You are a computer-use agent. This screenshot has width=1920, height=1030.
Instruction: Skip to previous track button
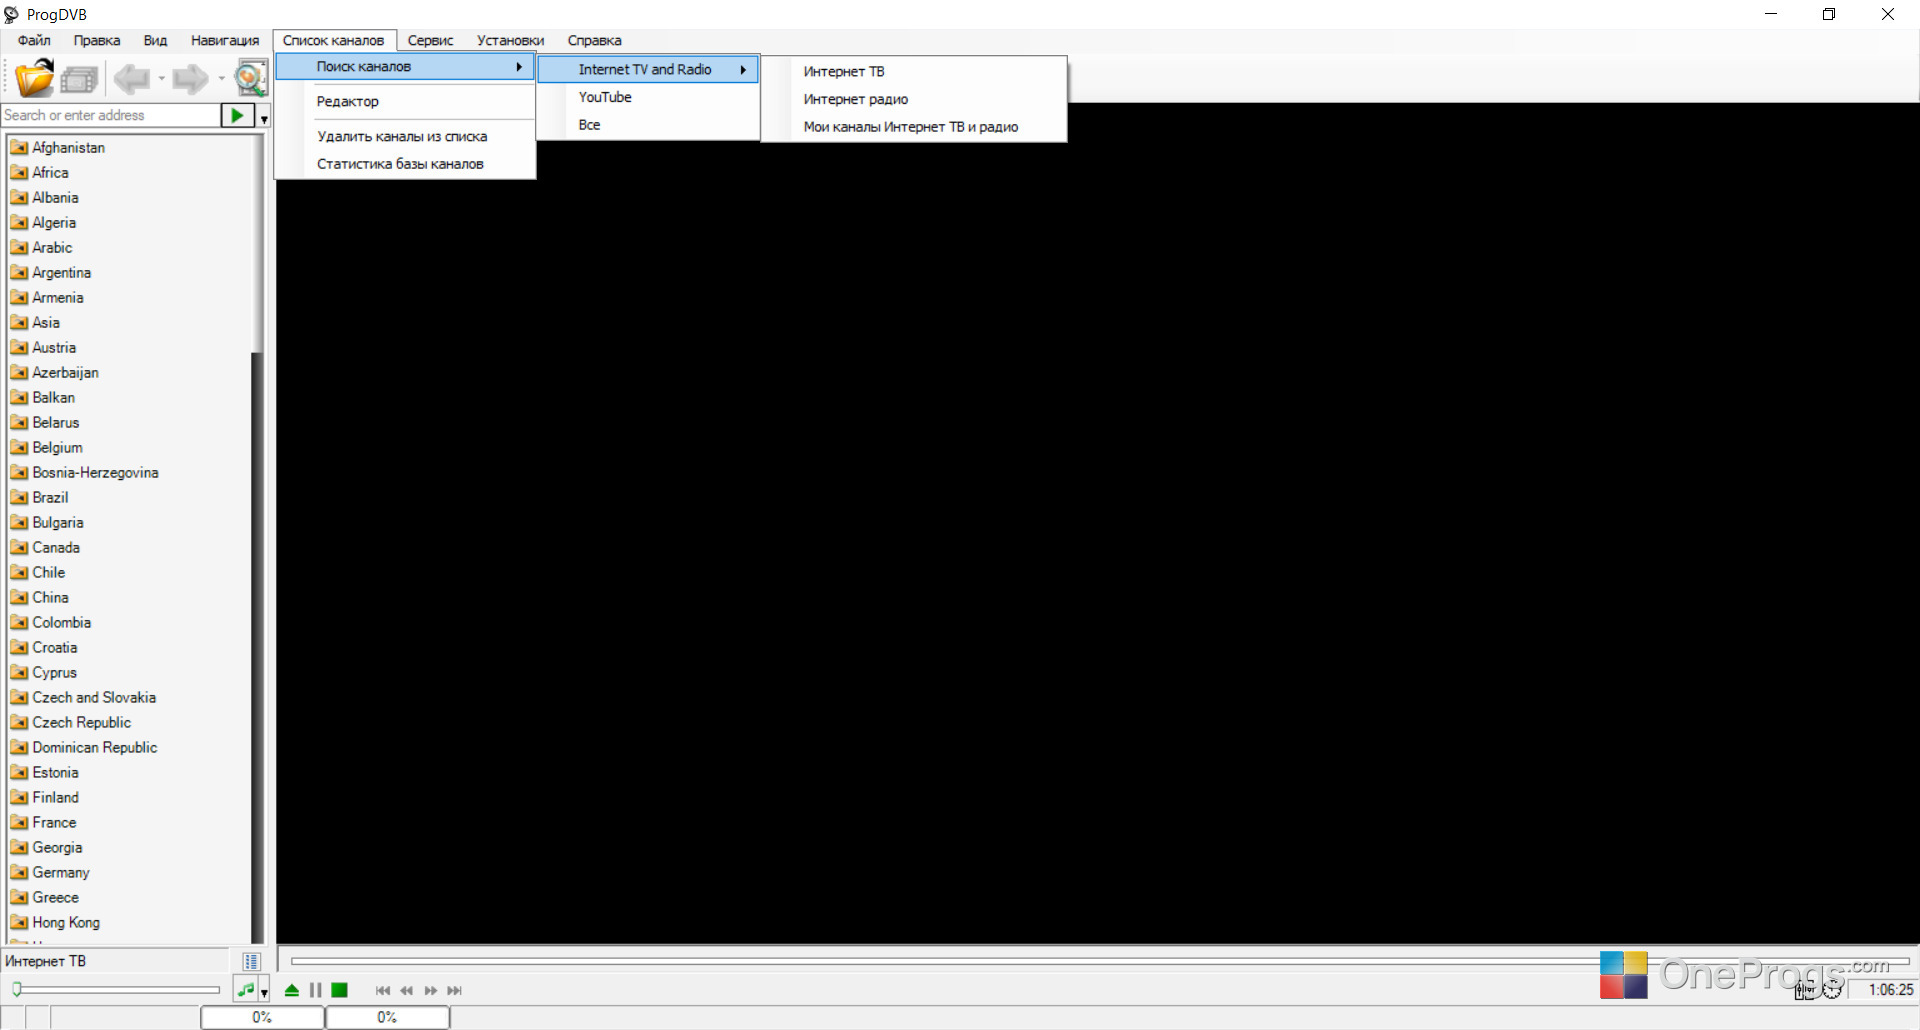point(382,990)
